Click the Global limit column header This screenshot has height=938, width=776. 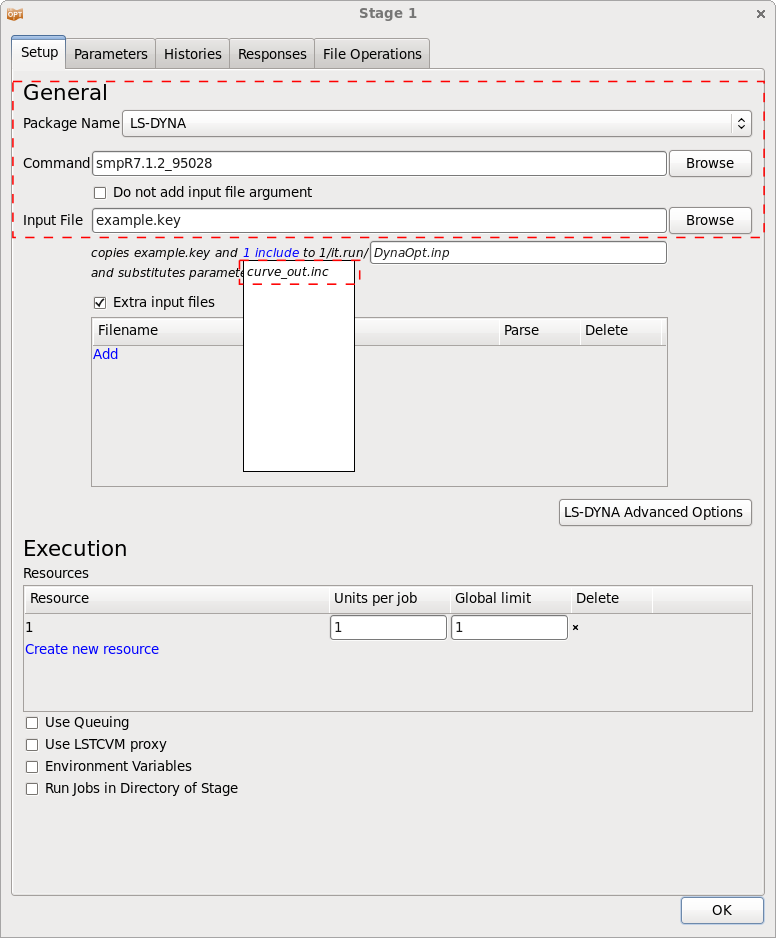[x=510, y=599]
